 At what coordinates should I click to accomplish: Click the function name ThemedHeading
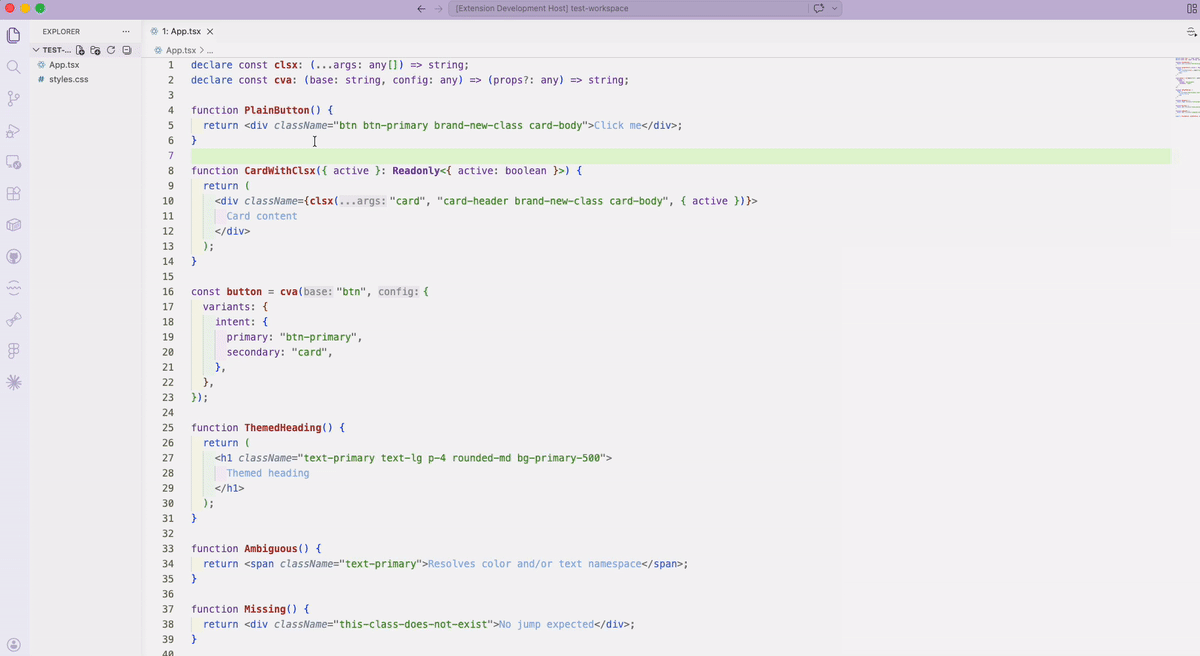pos(283,428)
